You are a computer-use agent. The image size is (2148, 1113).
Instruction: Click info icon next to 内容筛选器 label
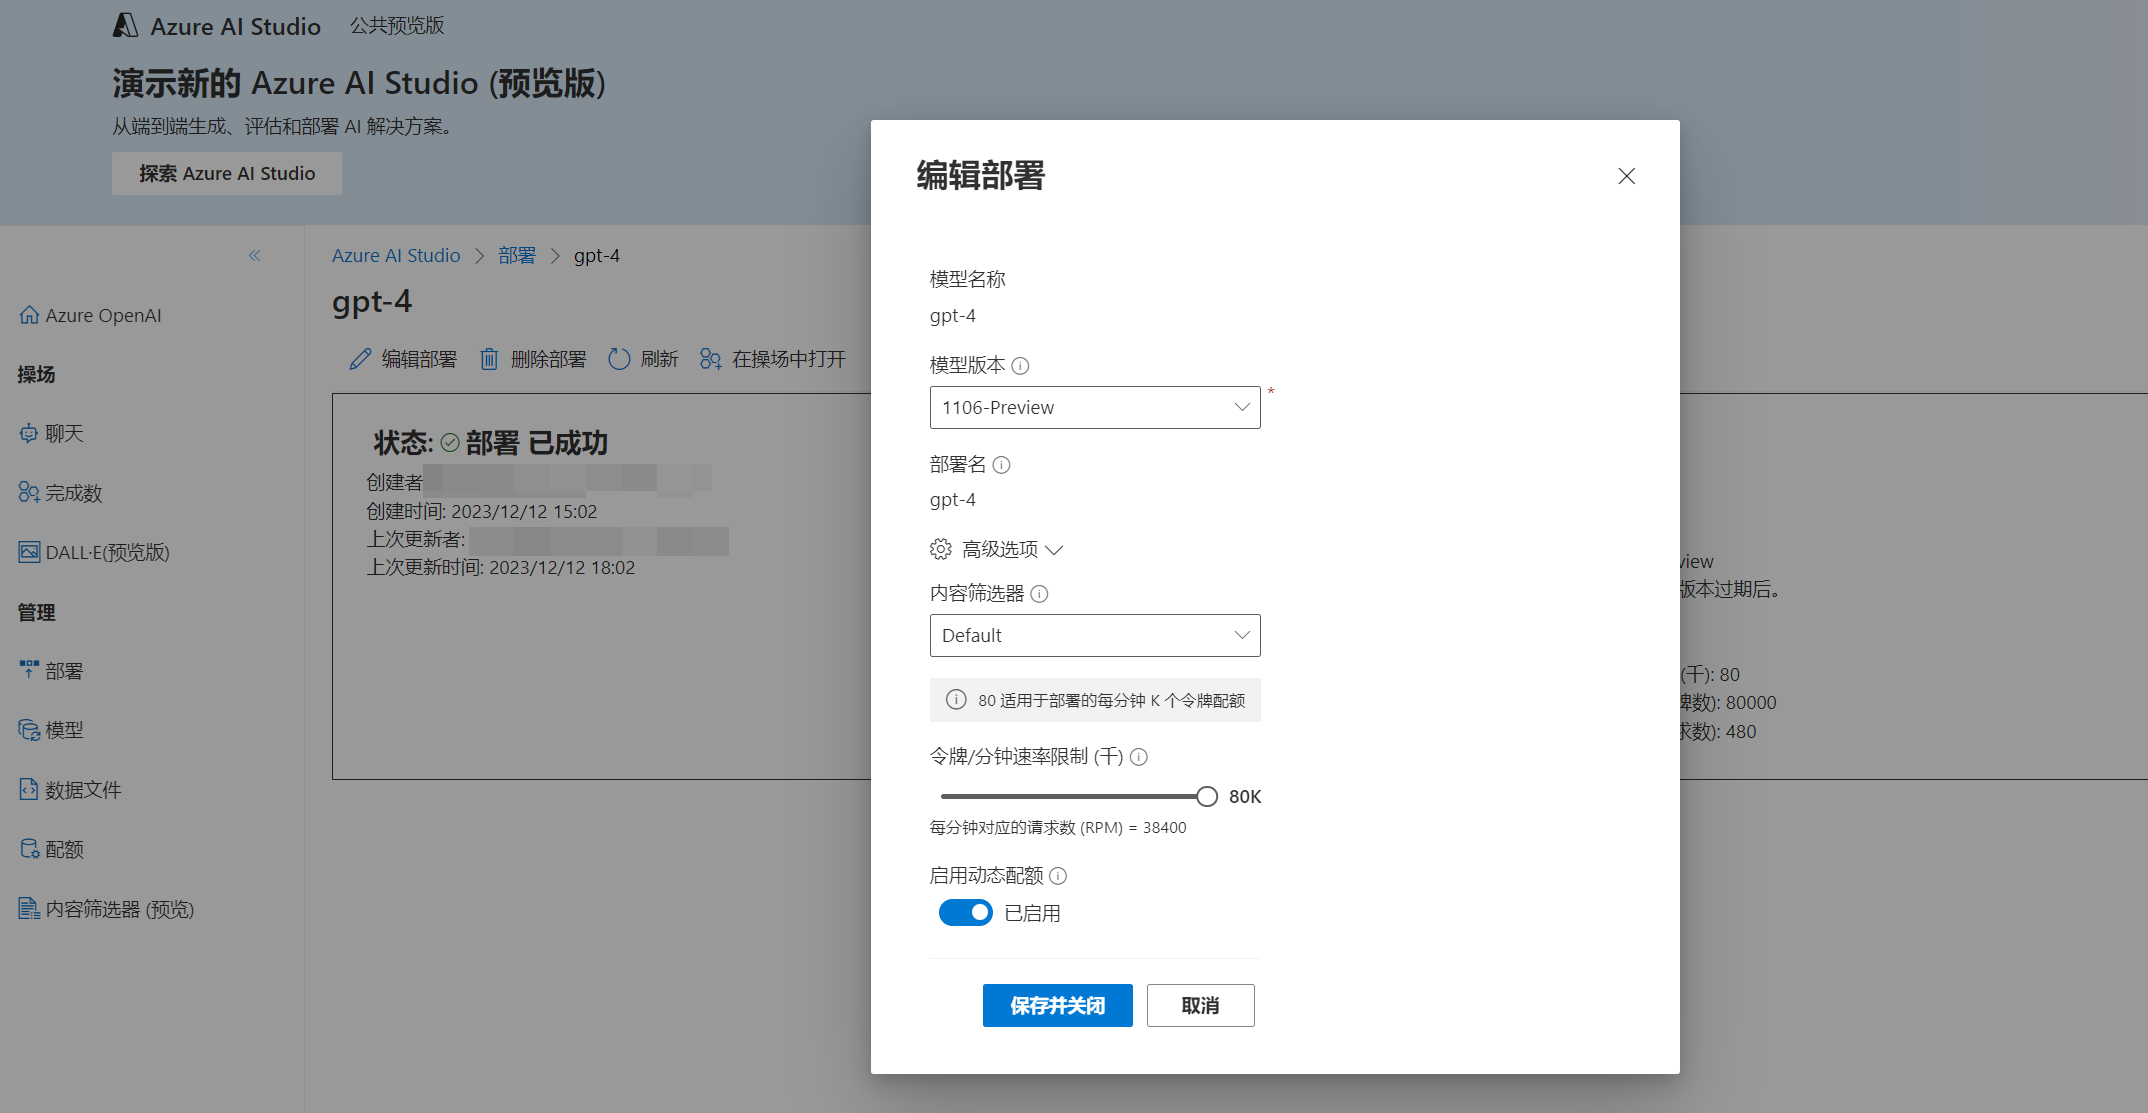1039,594
